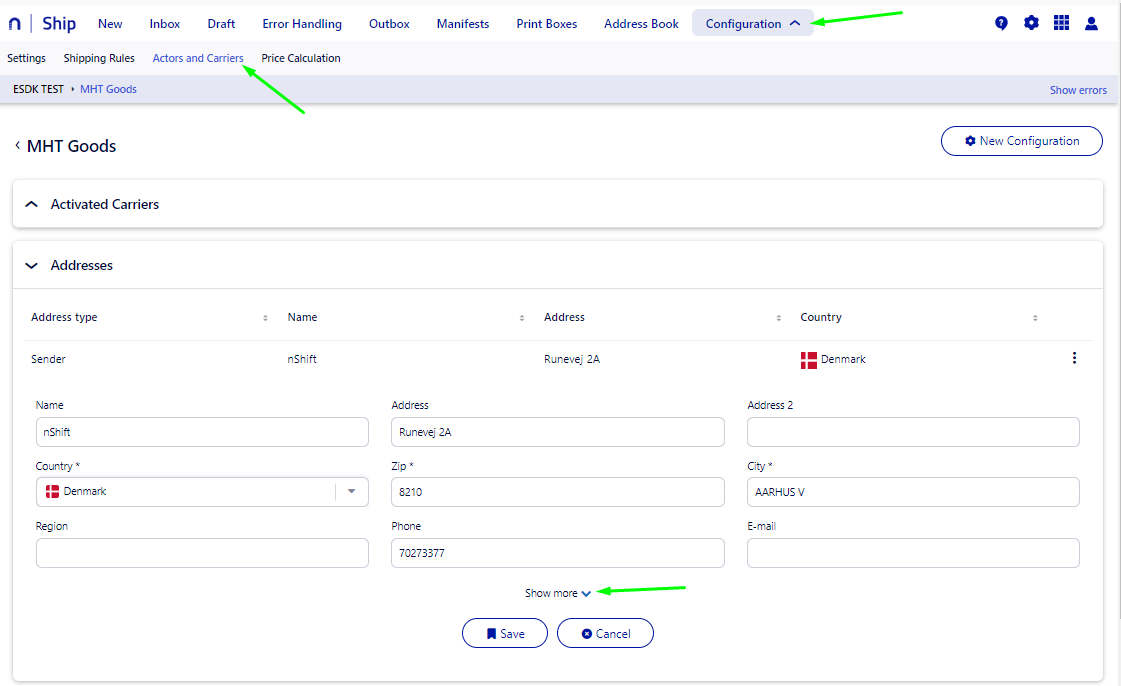Go back using arrow beside MHT Goods
1121x686 pixels.
tap(17, 146)
